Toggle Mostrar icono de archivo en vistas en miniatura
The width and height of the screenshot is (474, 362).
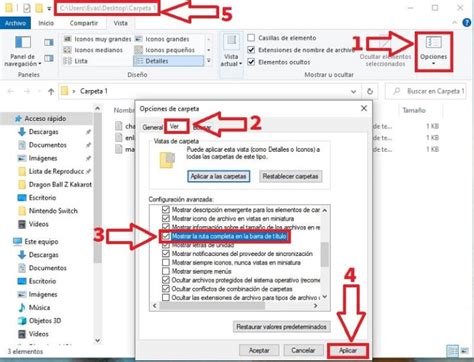point(166,219)
